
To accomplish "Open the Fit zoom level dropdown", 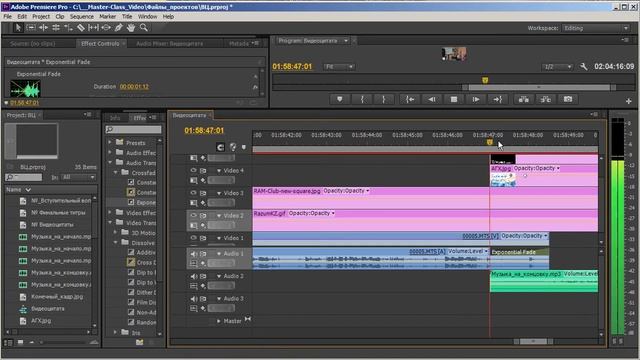I will pos(339,67).
